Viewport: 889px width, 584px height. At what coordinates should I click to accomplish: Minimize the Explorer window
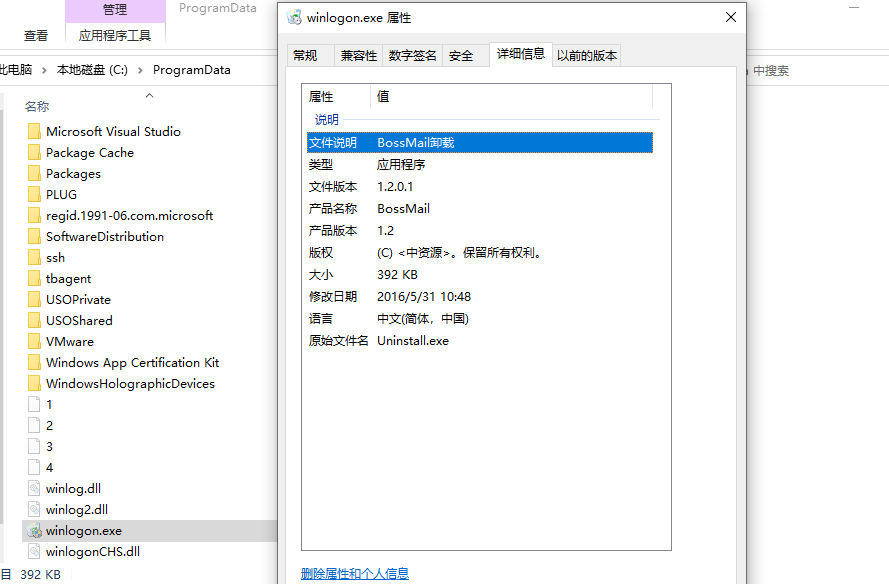point(854,7)
